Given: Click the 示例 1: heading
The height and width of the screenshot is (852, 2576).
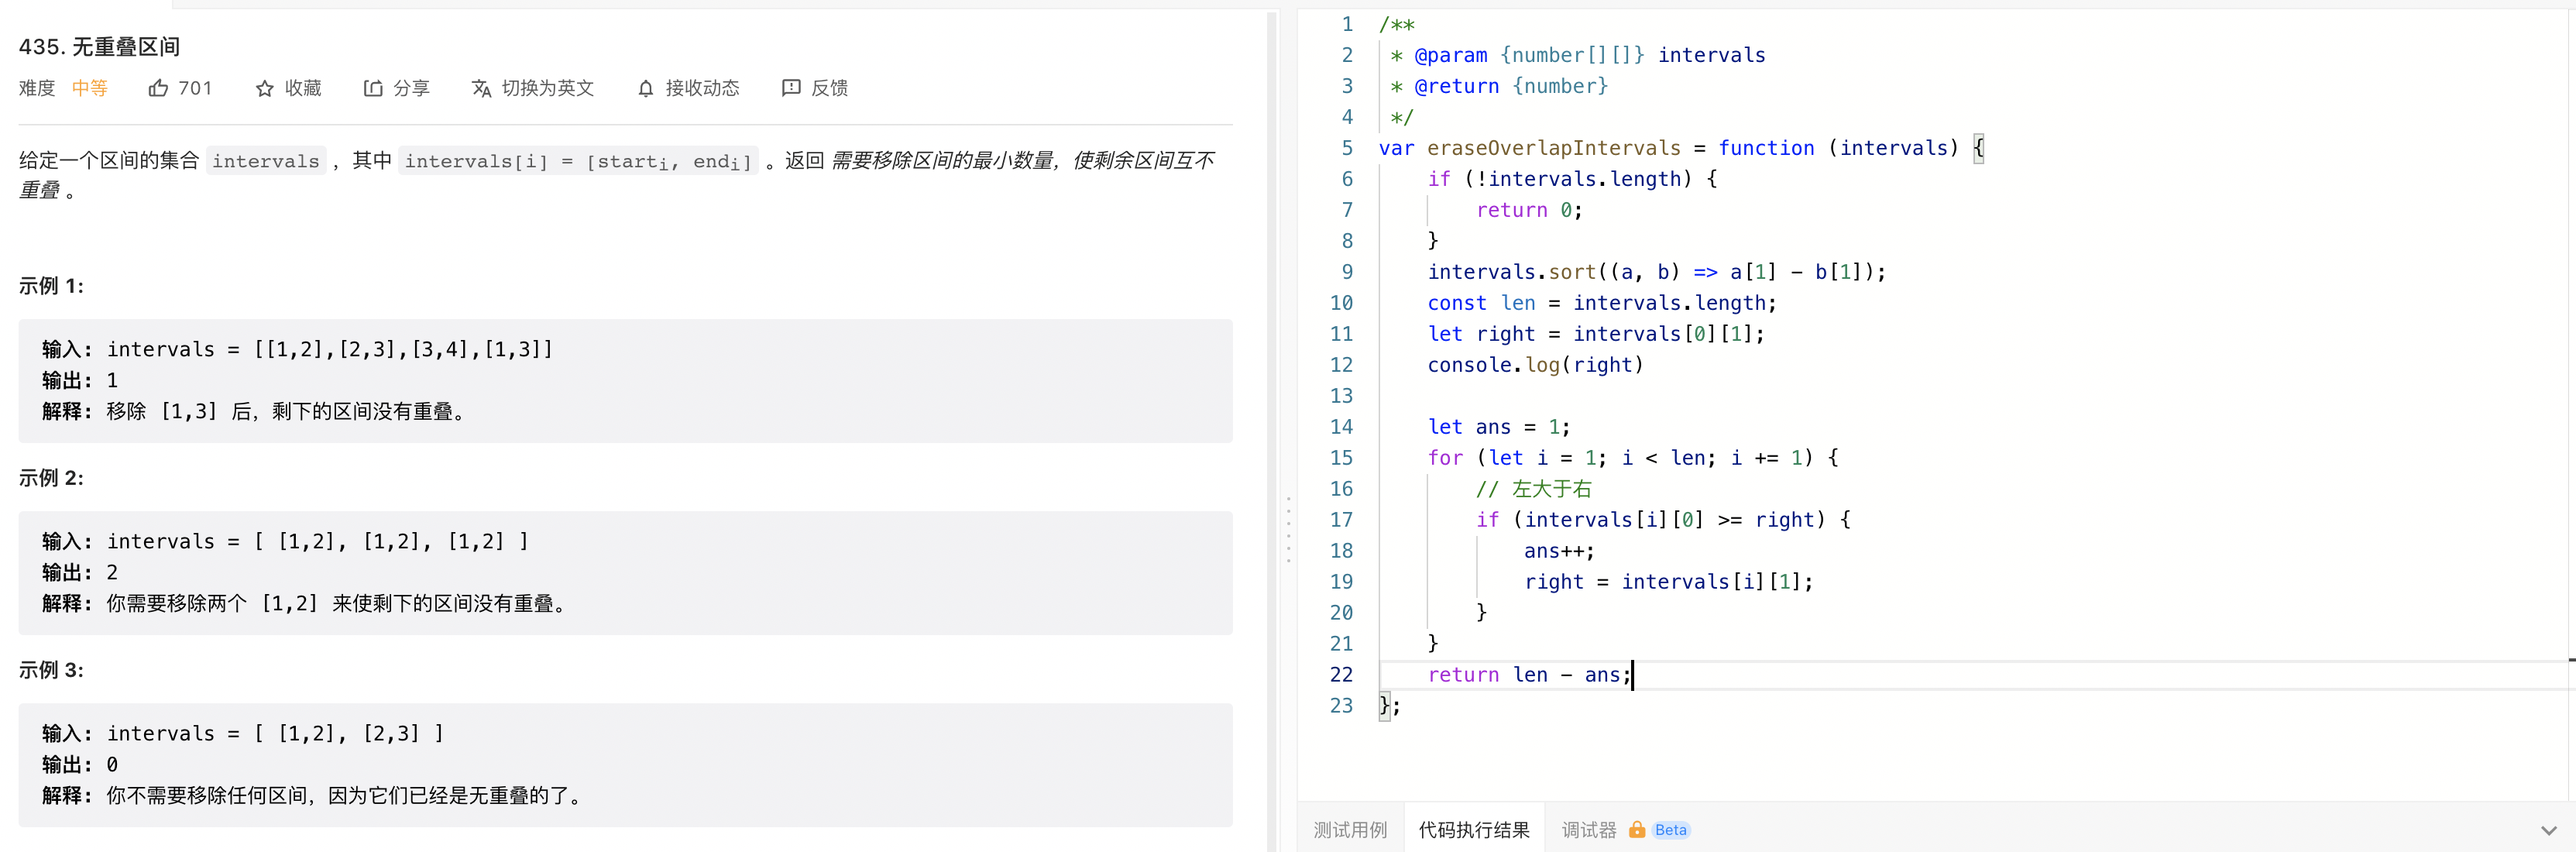Looking at the screenshot, I should point(51,286).
